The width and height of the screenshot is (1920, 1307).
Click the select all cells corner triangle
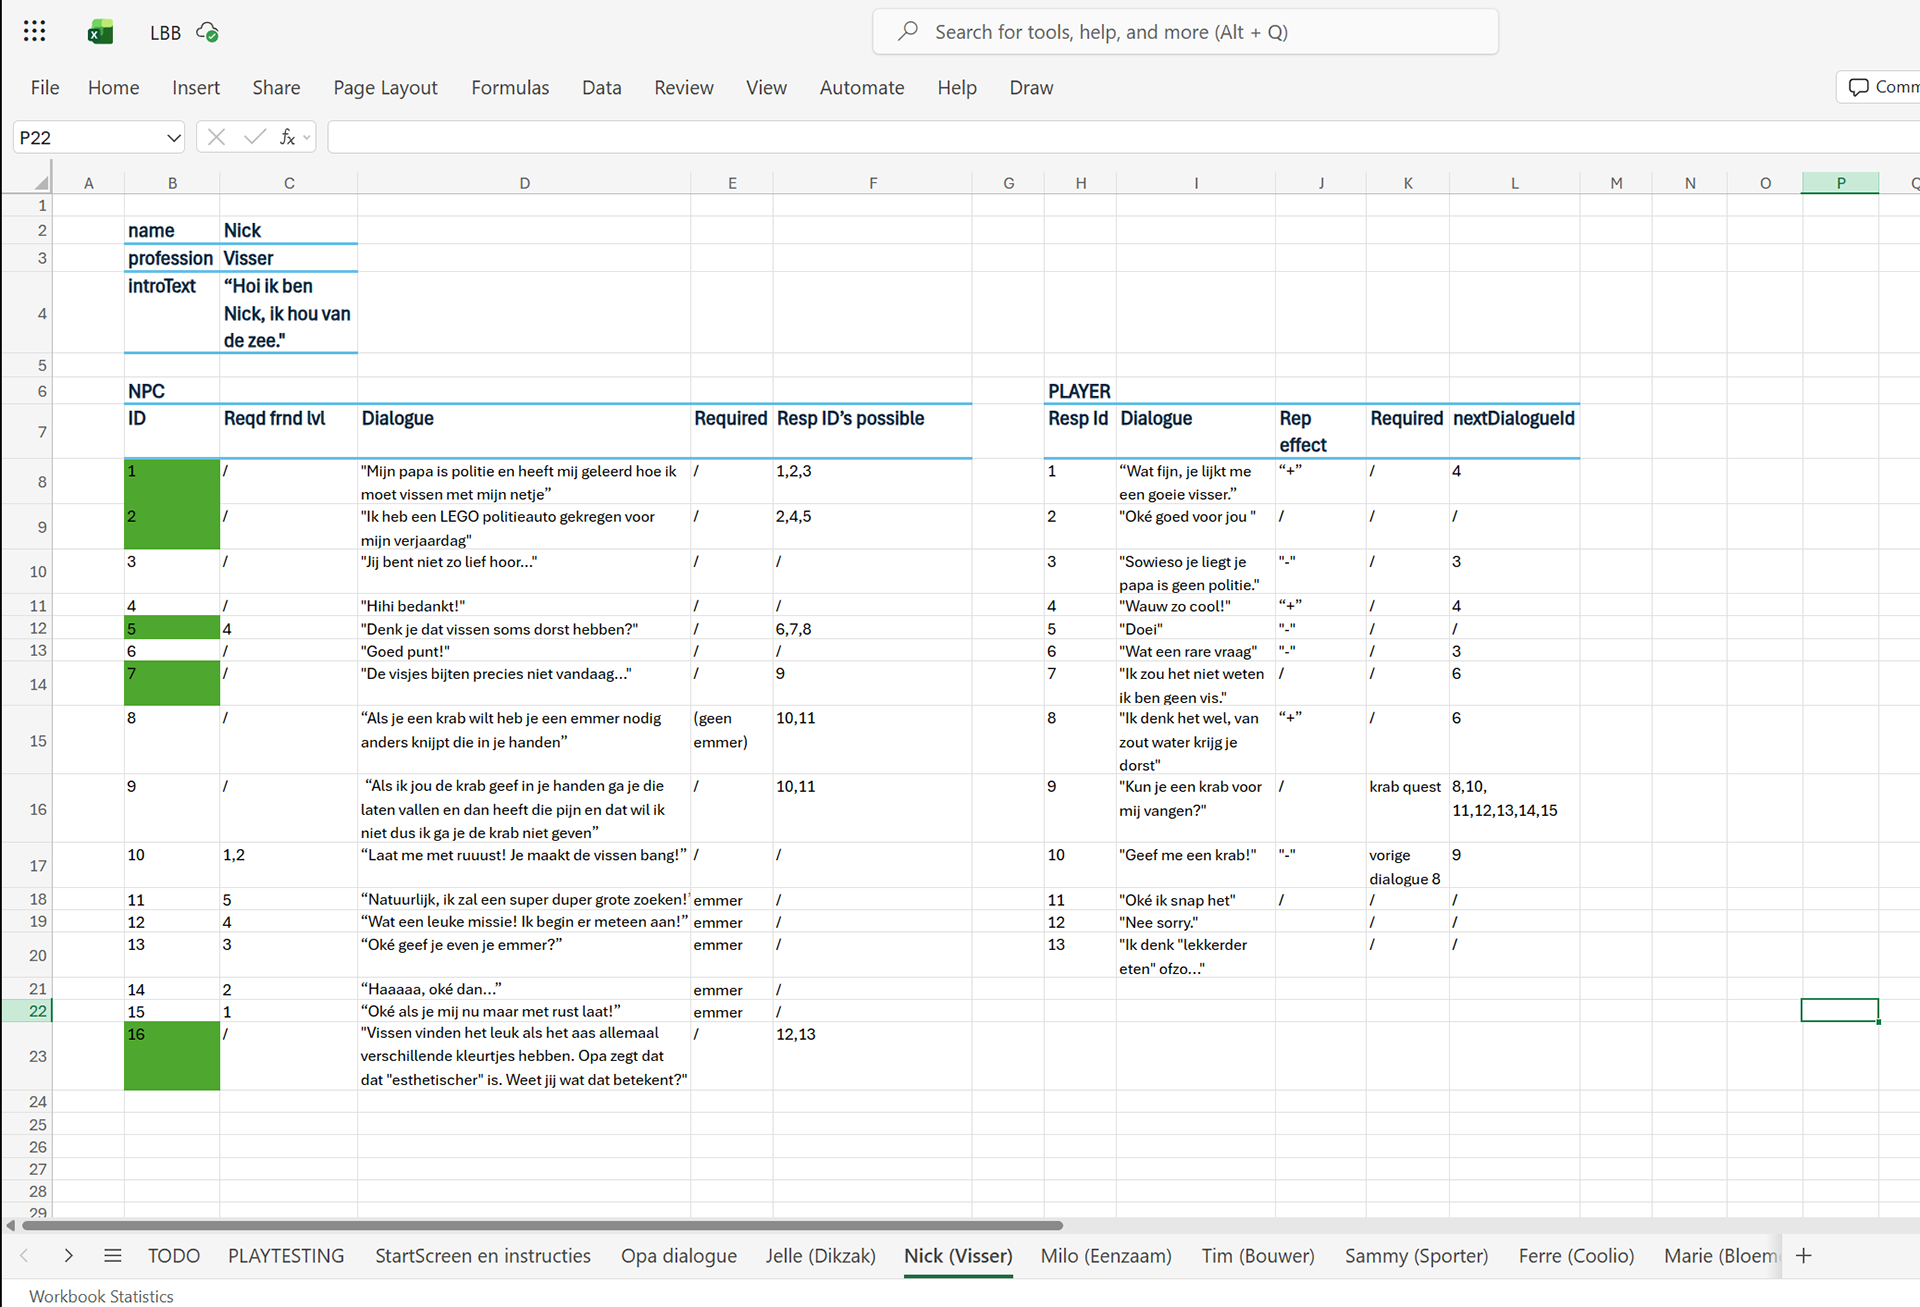(x=41, y=183)
